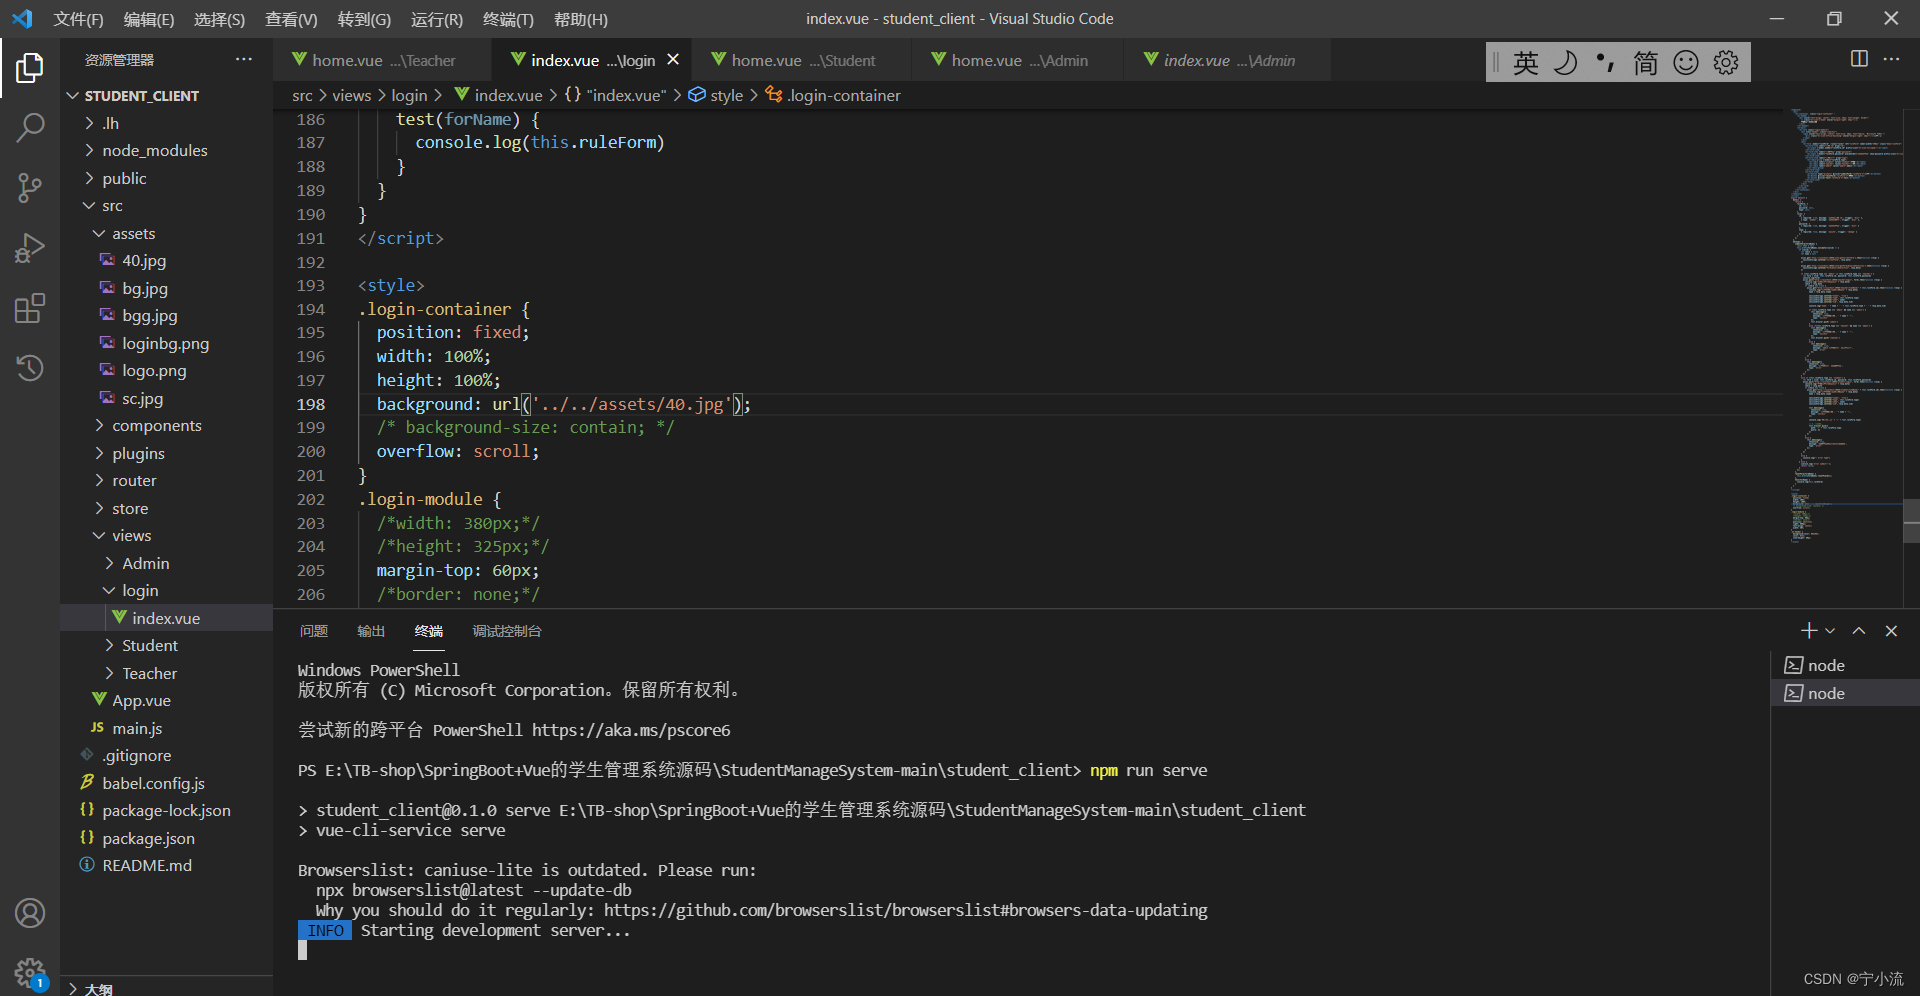The image size is (1920, 996).
Task: Click the VS Code logo icon
Action: click(22, 19)
